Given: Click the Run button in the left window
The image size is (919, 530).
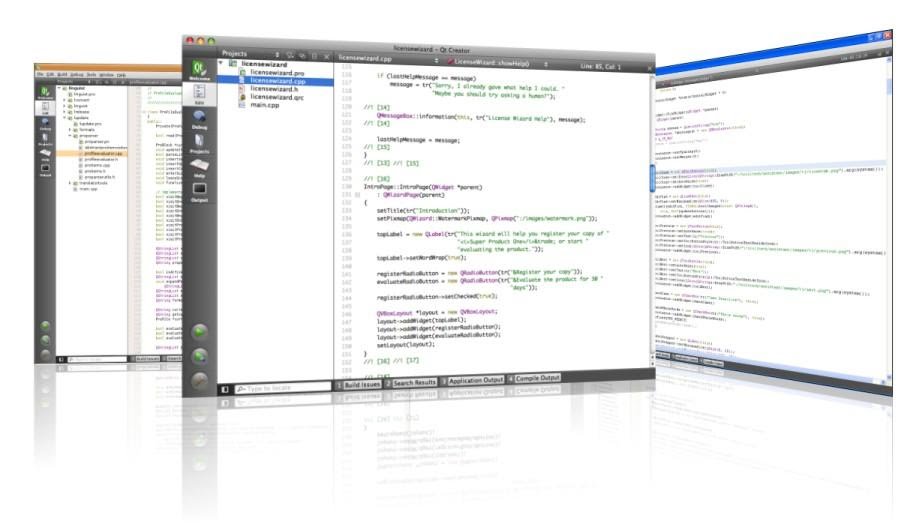Looking at the screenshot, I should pos(46,325).
